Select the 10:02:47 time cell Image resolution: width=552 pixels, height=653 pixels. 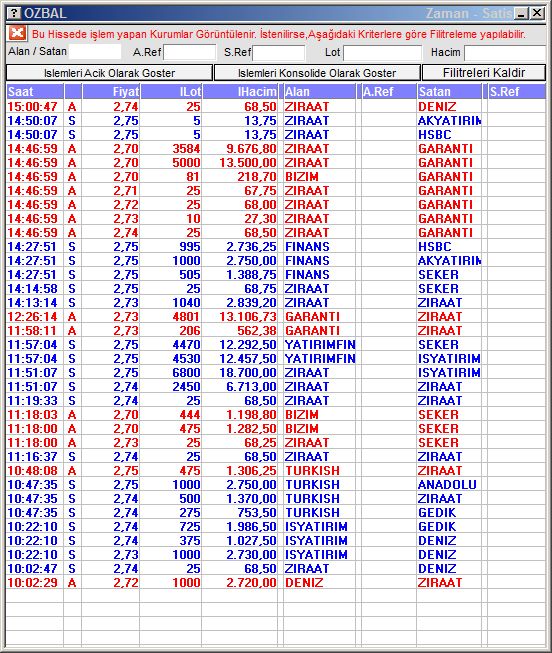(32, 569)
